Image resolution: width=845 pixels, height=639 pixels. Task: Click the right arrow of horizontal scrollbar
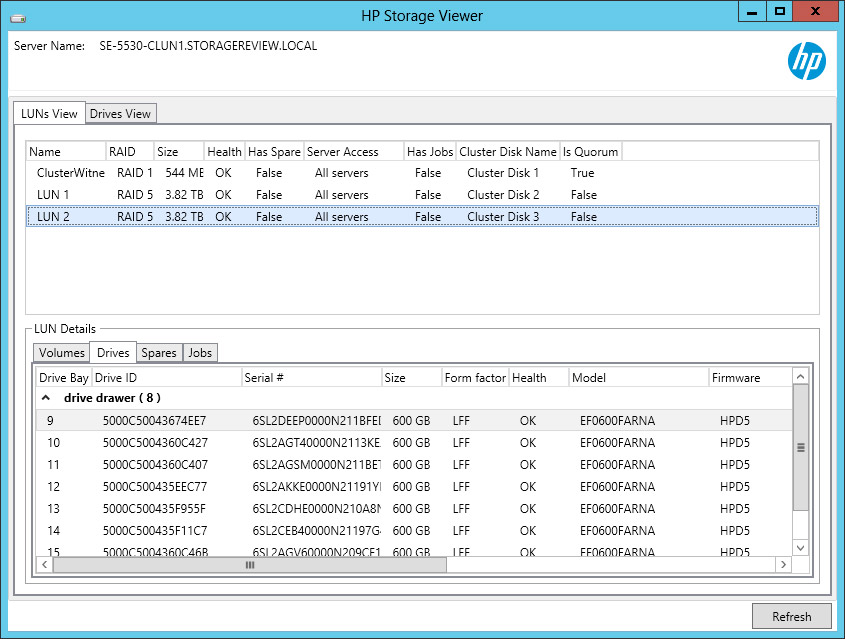pos(783,565)
